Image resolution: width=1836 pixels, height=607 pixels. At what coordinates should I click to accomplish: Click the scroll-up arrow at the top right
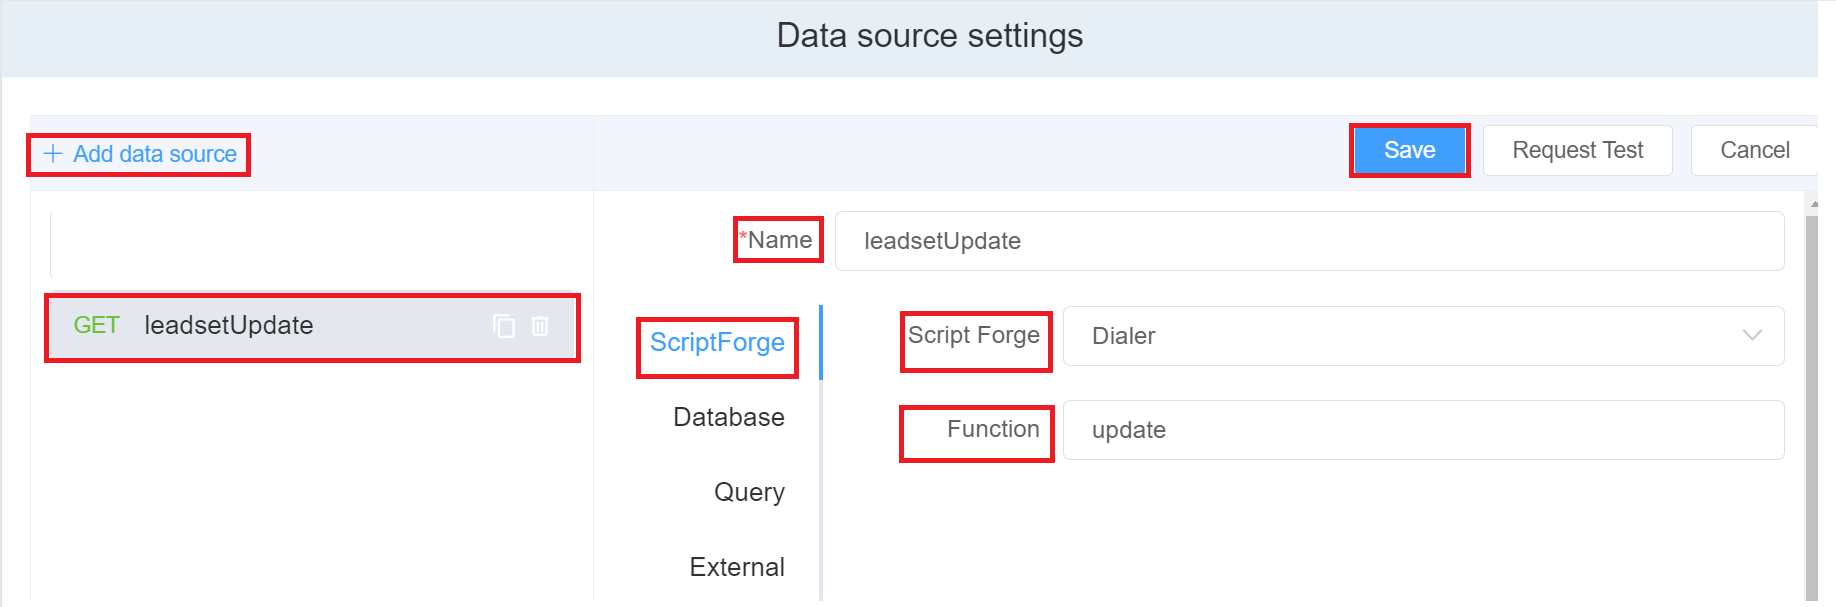[1813, 204]
